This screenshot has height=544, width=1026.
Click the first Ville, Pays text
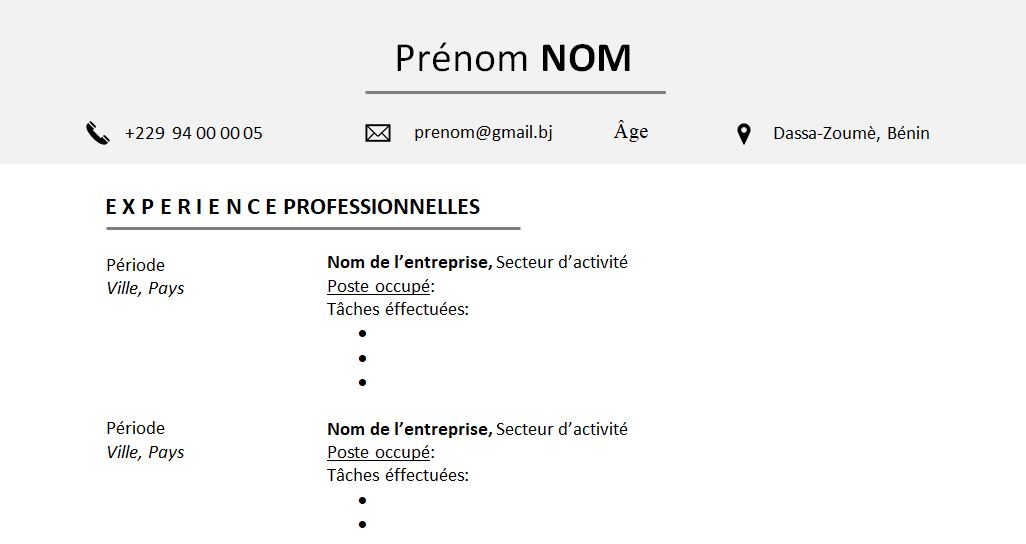tap(145, 288)
